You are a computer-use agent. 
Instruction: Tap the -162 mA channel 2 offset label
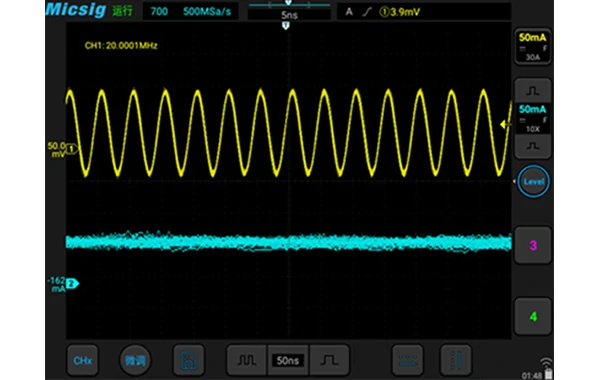57,285
